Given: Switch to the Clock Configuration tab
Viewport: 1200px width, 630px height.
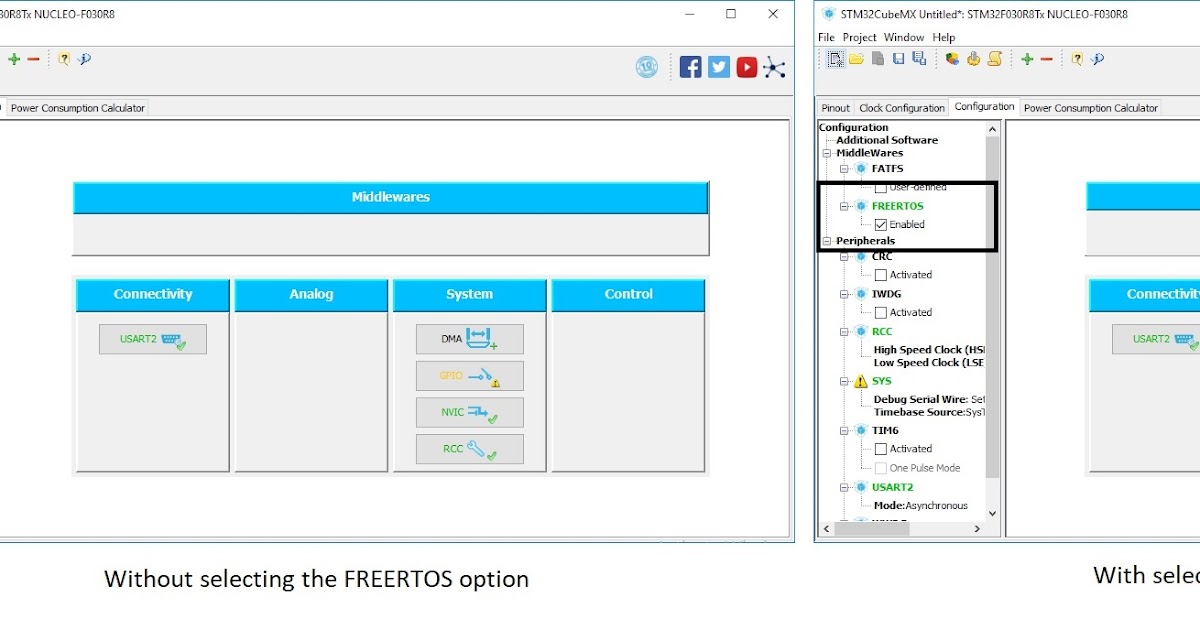Looking at the screenshot, I should 902,106.
